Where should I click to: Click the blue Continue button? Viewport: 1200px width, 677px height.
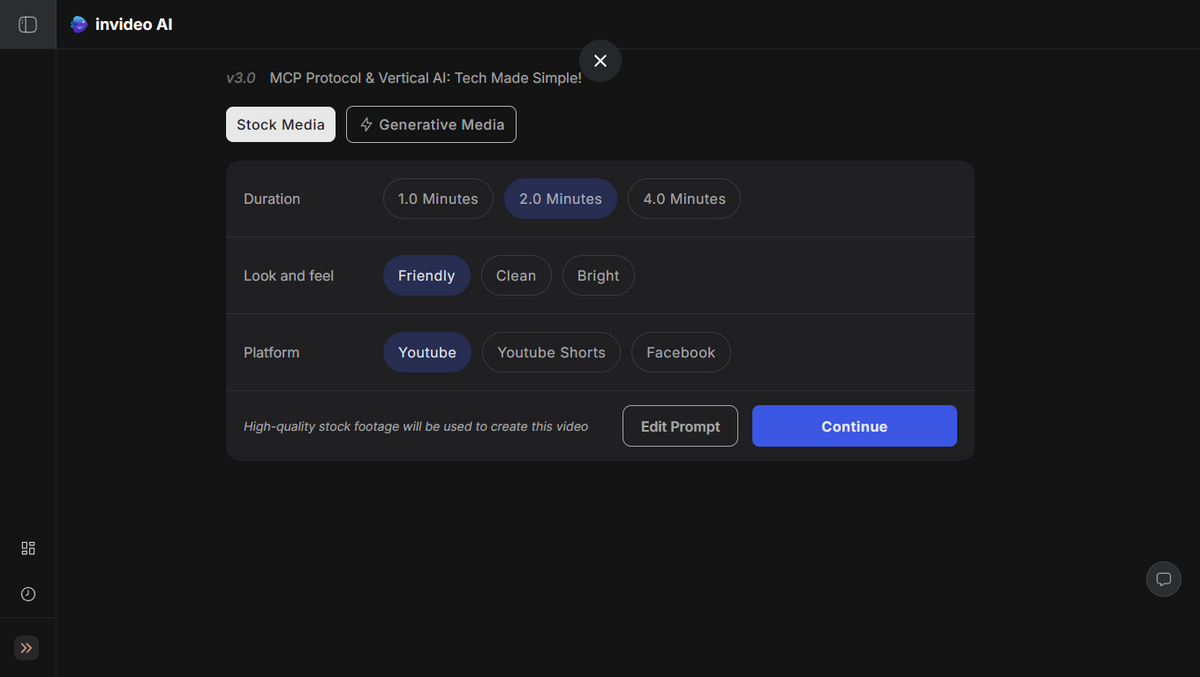pos(854,426)
